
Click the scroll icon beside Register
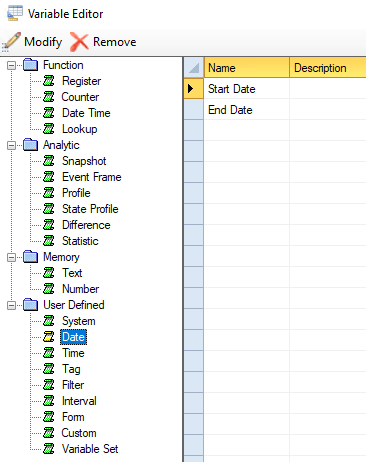(49, 81)
